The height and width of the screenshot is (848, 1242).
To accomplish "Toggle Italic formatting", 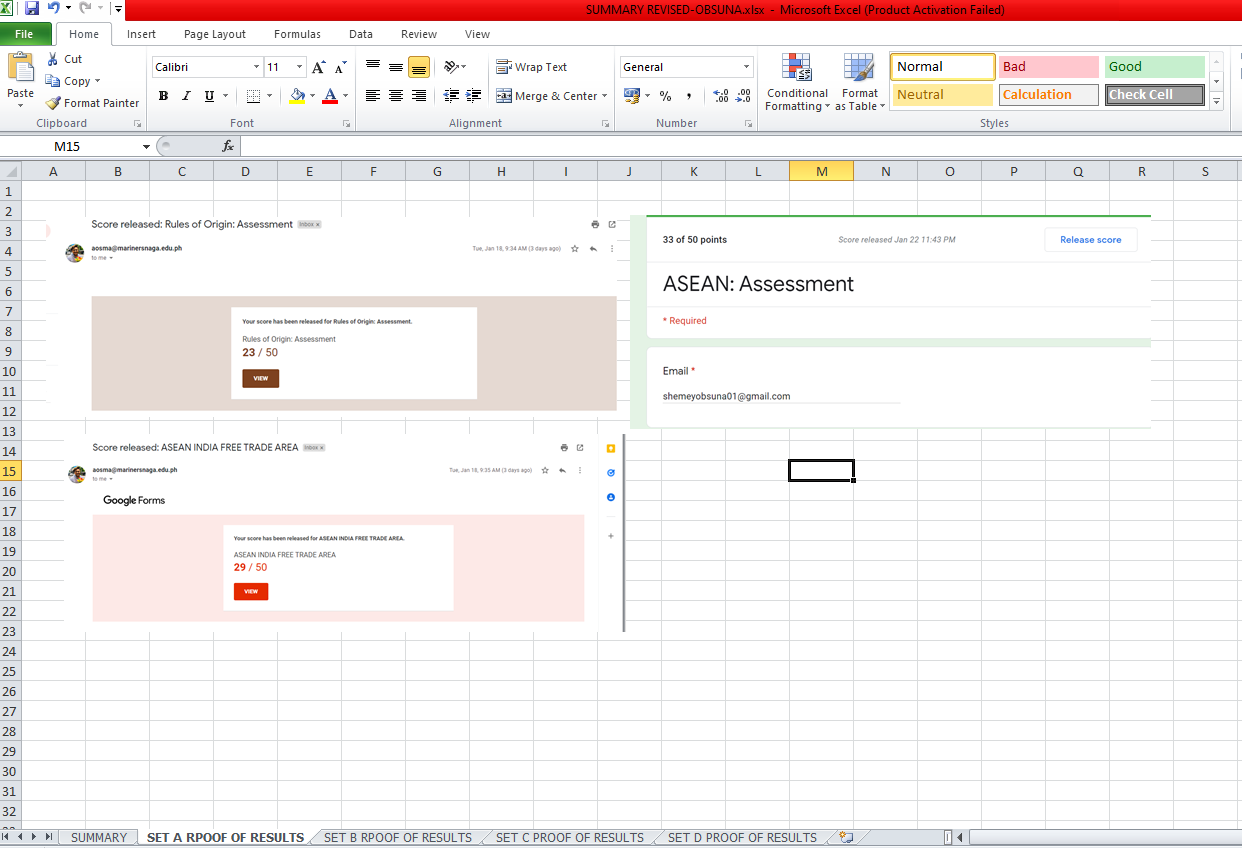I will coord(186,96).
